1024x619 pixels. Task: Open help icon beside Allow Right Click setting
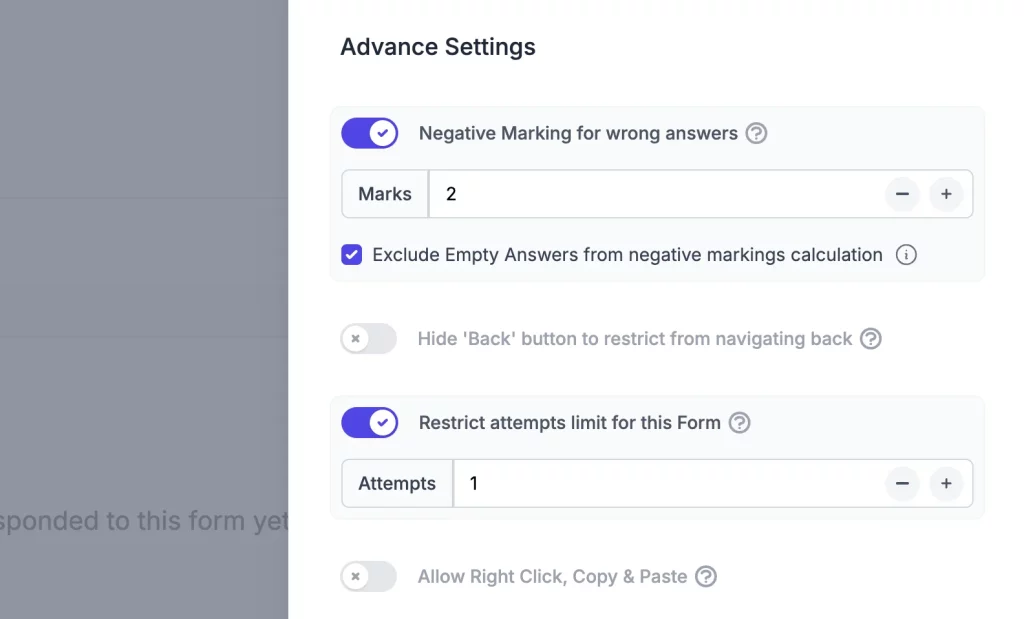coord(706,577)
